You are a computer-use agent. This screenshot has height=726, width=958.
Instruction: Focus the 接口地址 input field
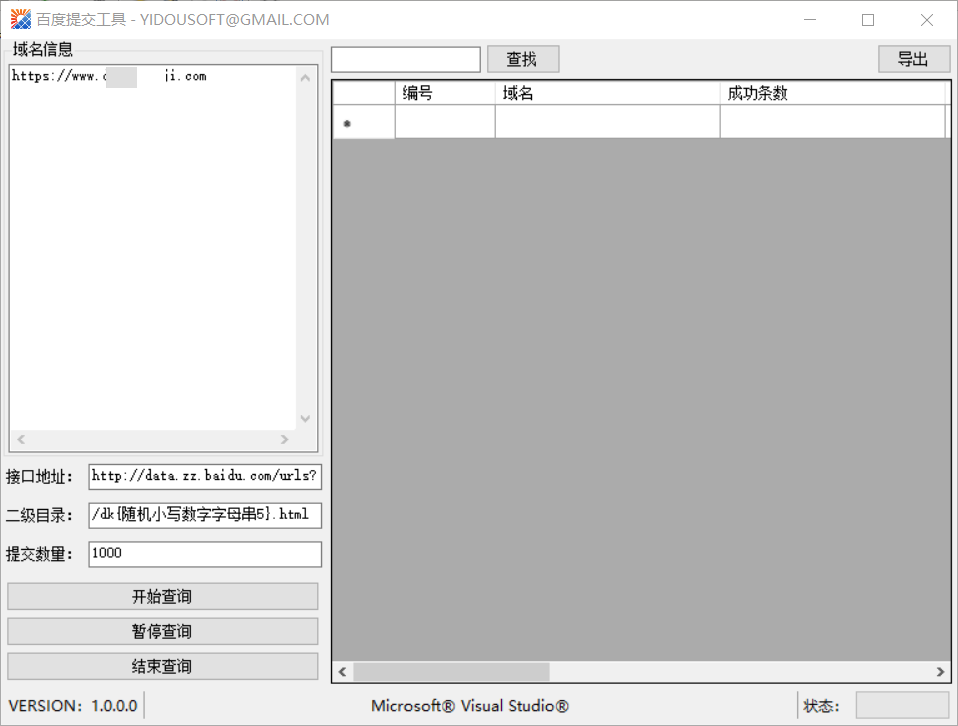pyautogui.click(x=205, y=476)
